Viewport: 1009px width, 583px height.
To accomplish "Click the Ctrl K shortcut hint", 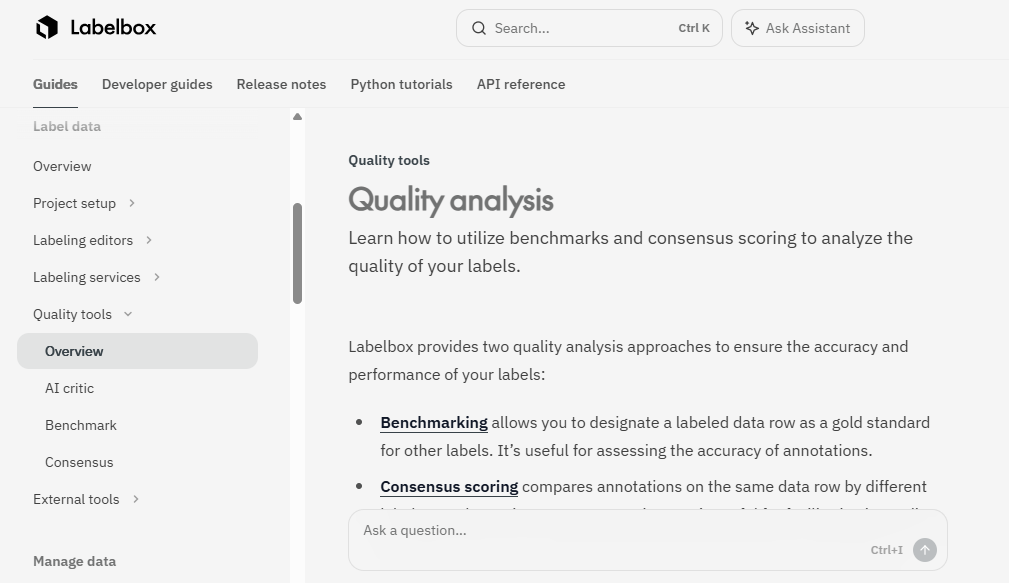I will [694, 28].
